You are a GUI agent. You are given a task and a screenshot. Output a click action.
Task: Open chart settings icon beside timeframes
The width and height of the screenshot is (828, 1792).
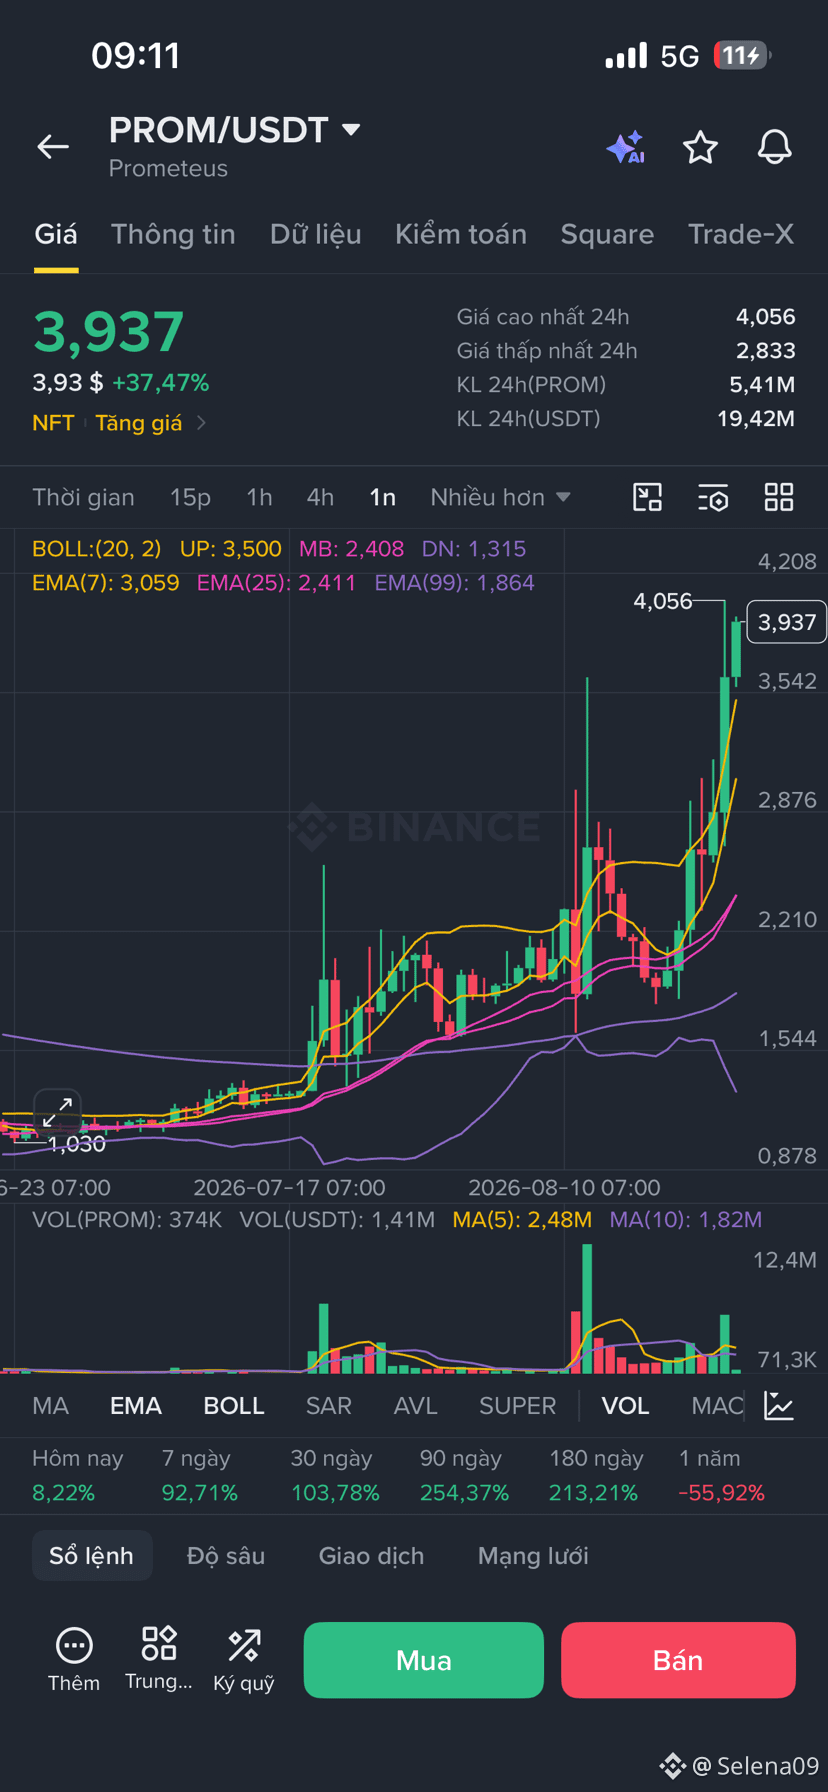[713, 497]
